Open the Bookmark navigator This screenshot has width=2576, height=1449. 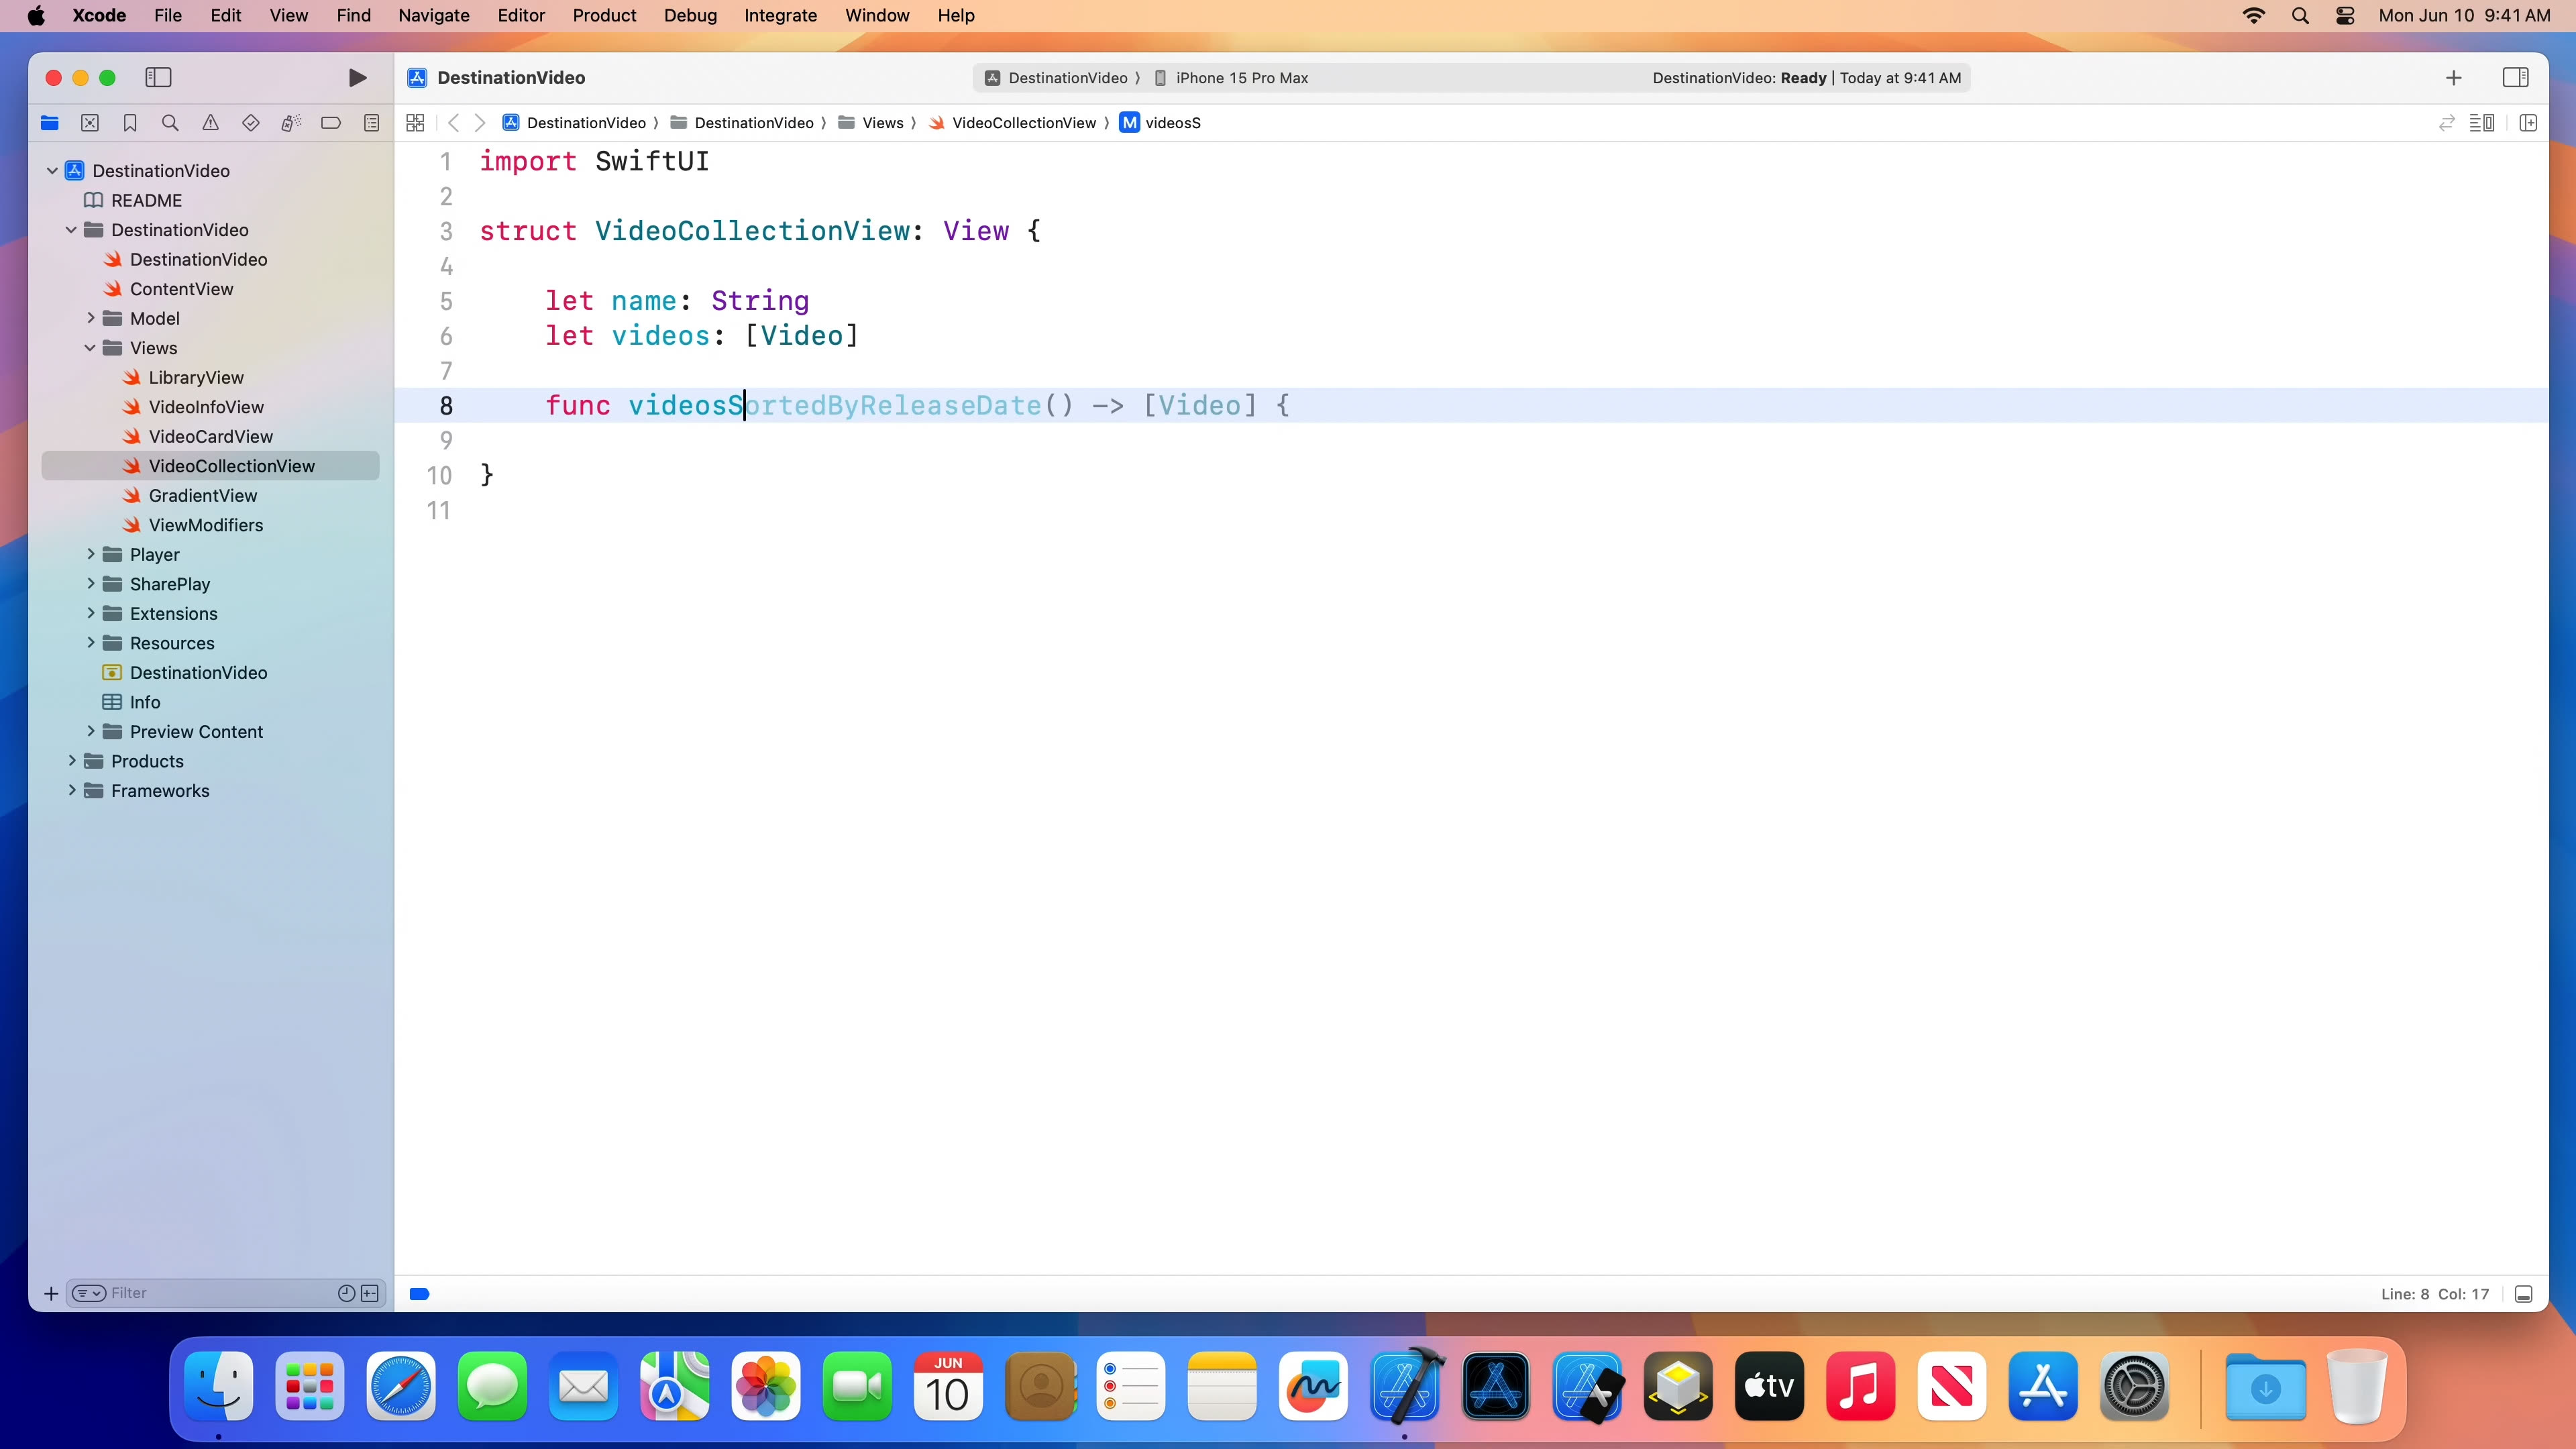(x=130, y=122)
